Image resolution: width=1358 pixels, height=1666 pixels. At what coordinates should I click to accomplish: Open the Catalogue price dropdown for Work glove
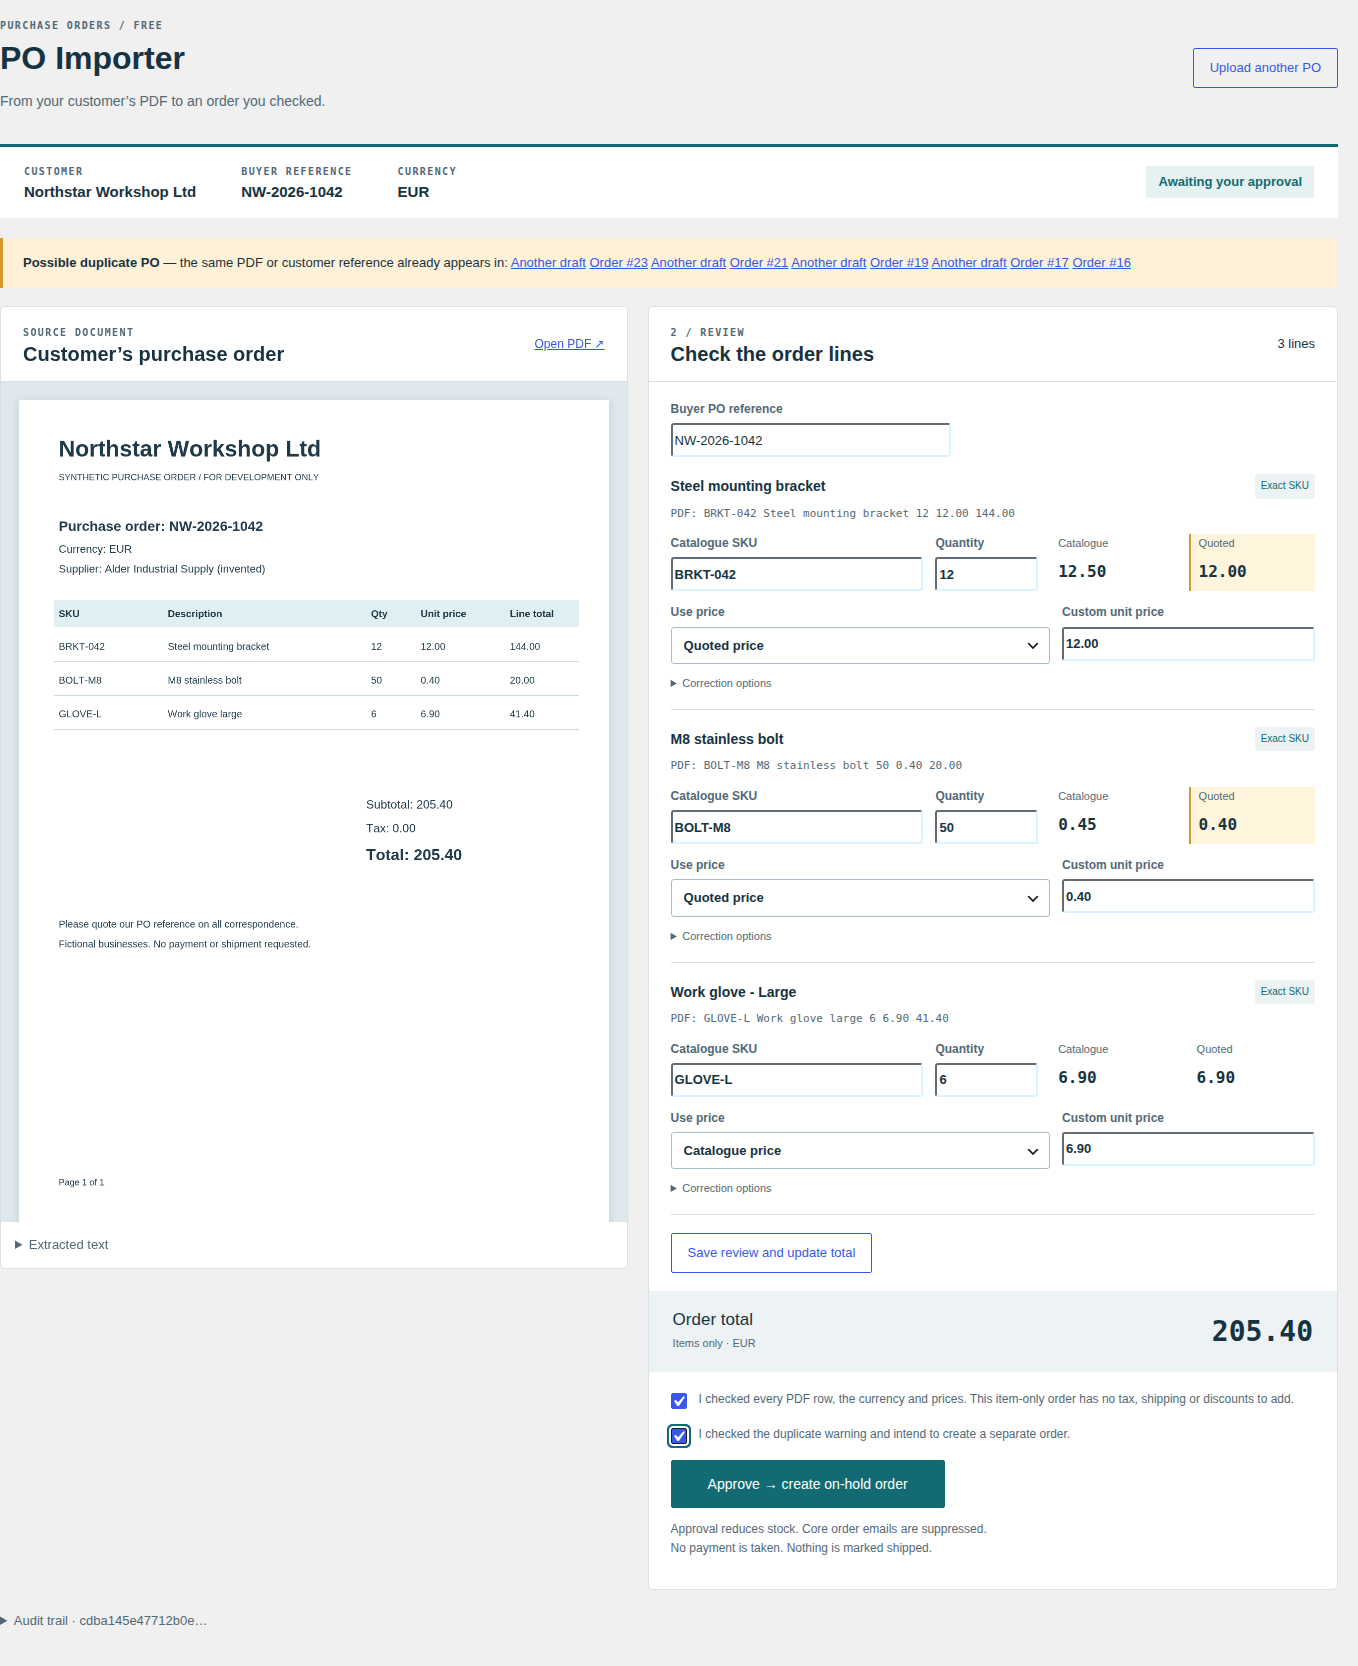click(x=860, y=1151)
